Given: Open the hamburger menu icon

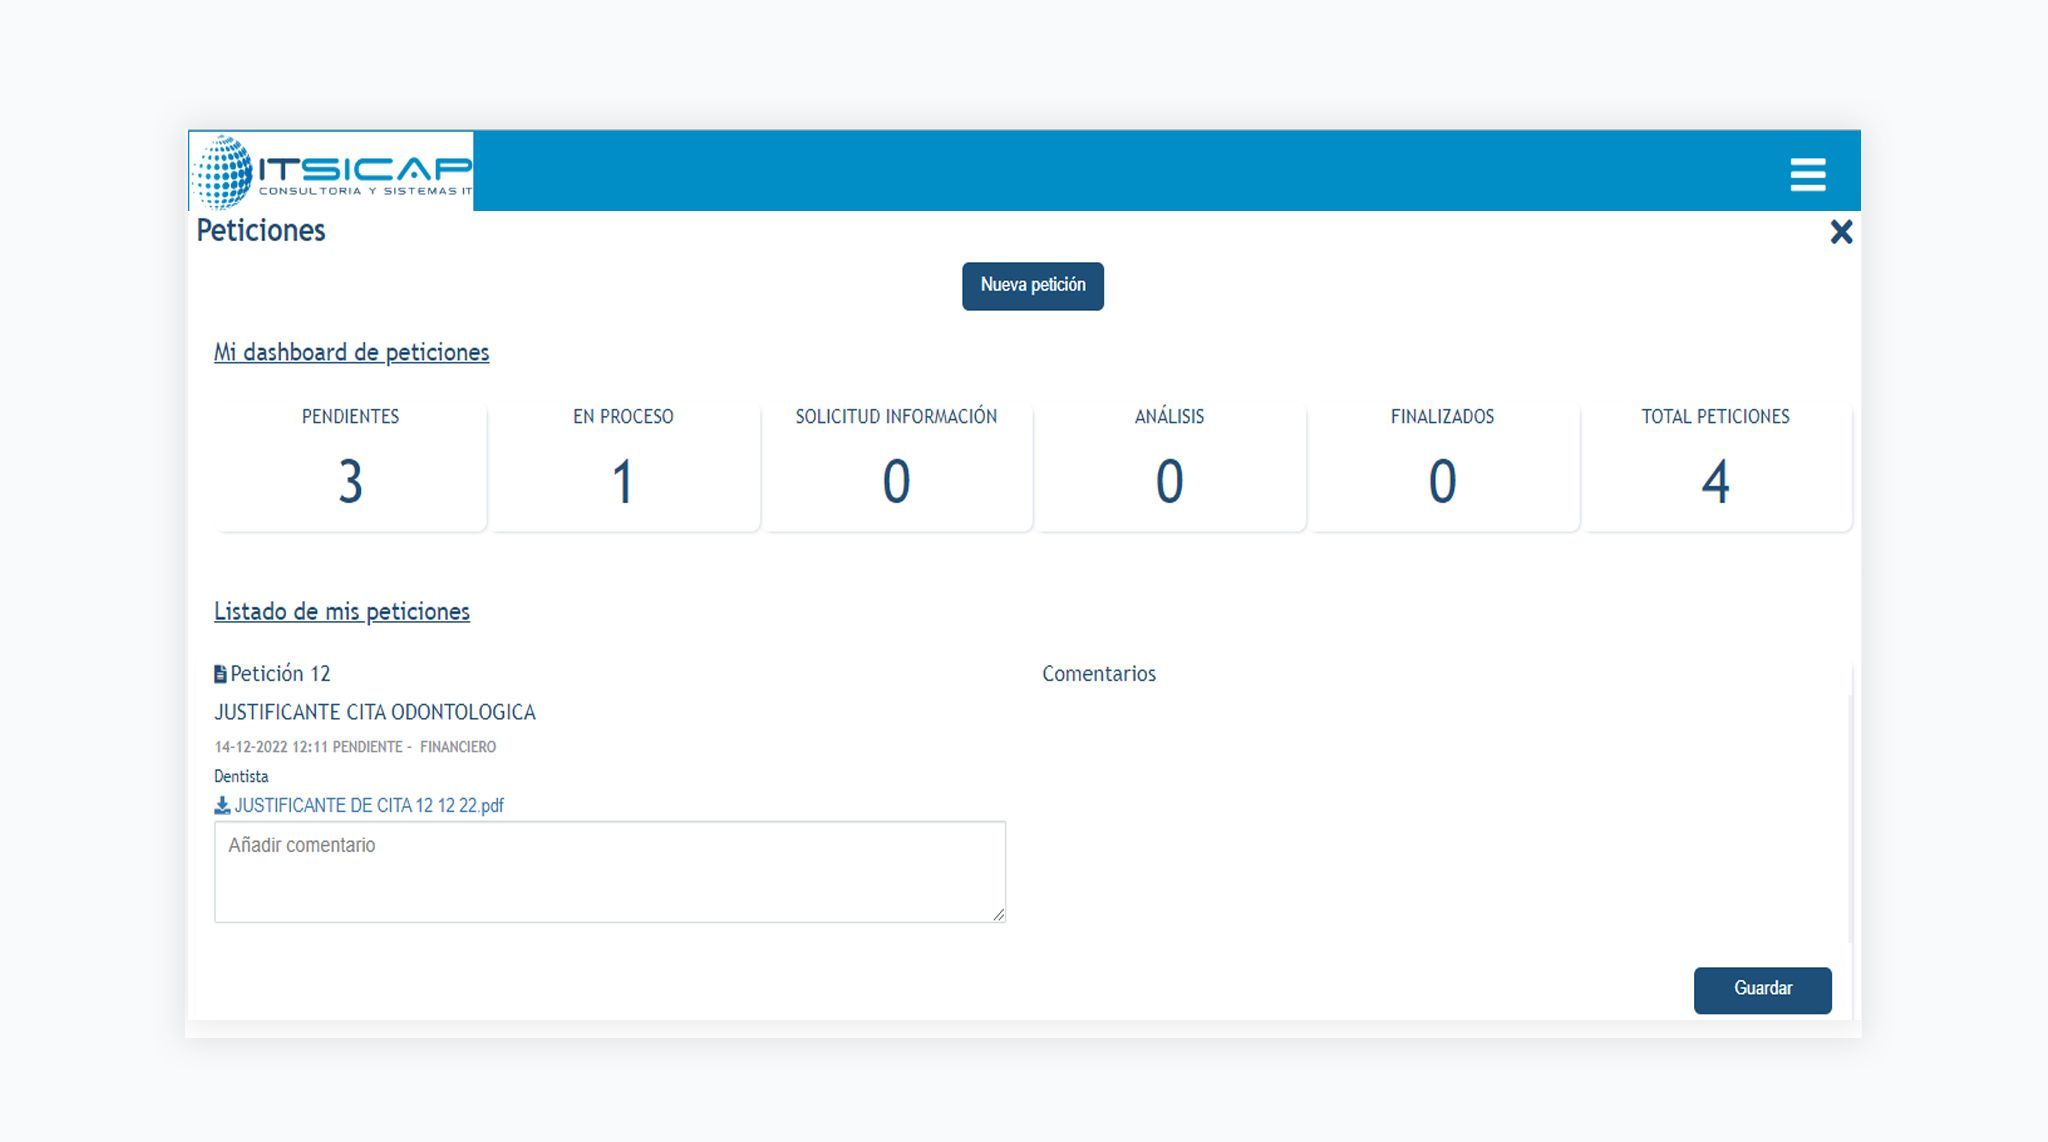Looking at the screenshot, I should [1807, 174].
